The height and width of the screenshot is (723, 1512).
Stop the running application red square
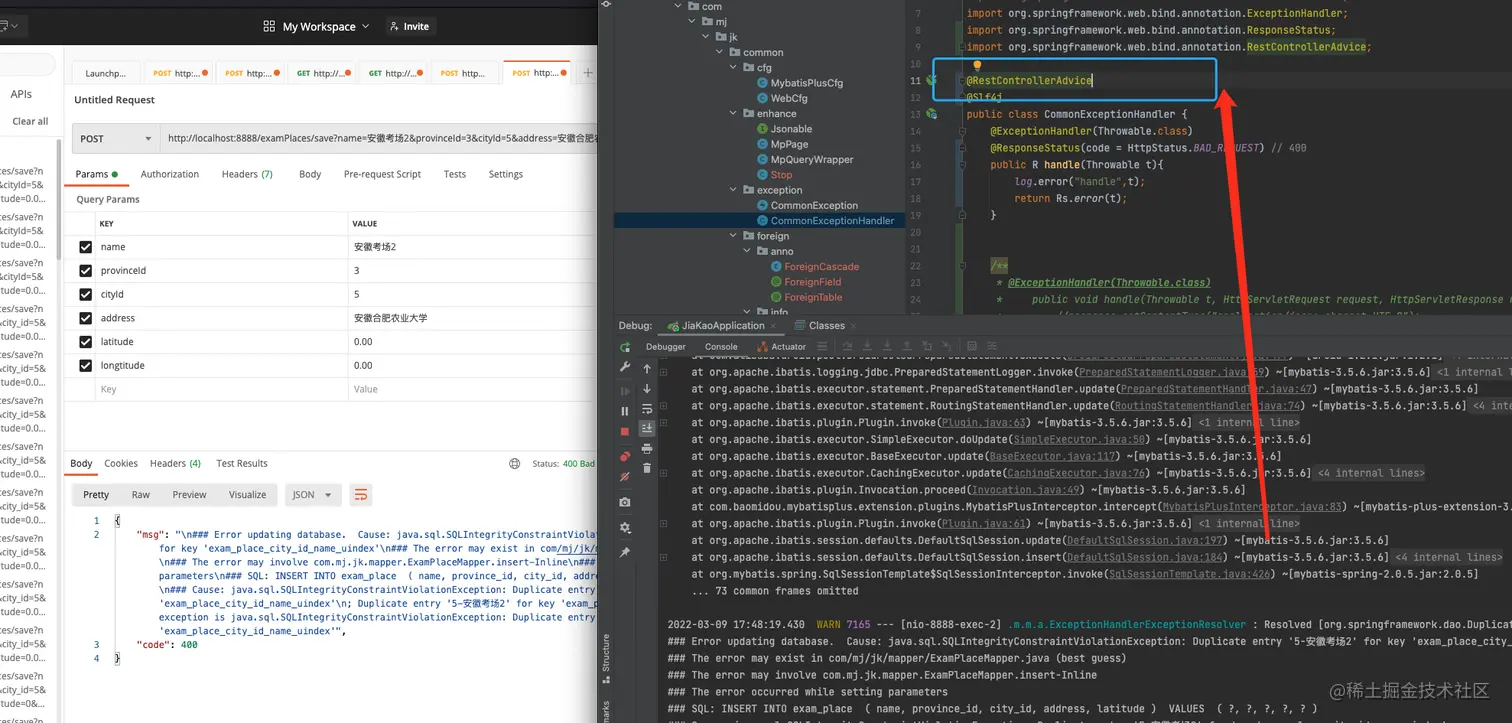pyautogui.click(x=625, y=431)
